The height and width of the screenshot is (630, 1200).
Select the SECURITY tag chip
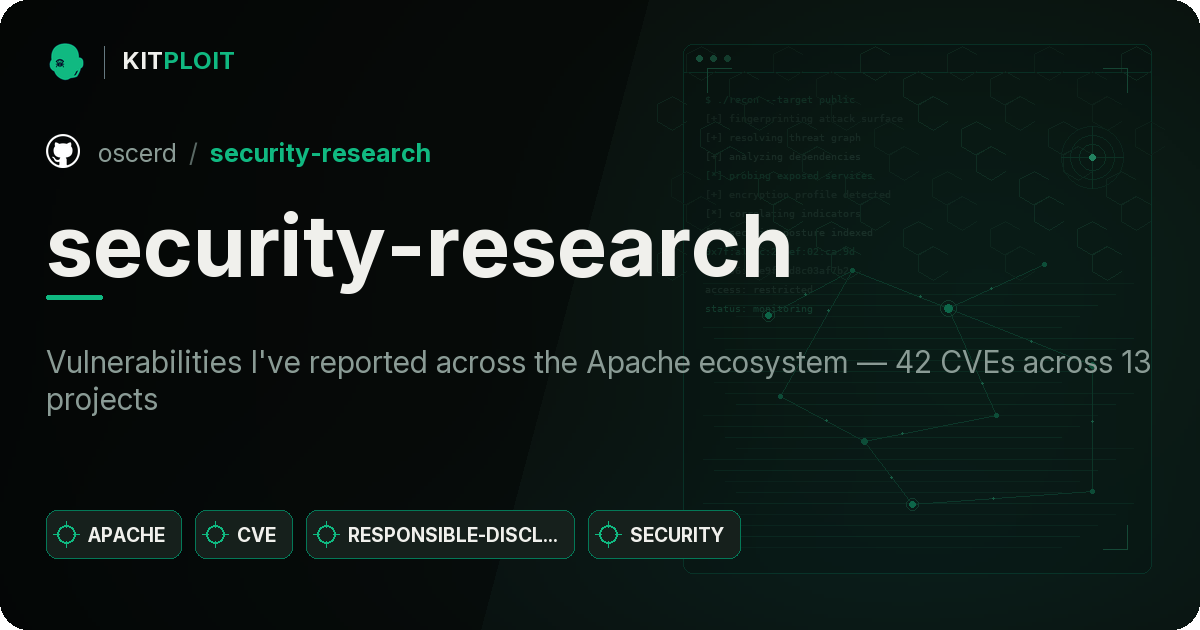[664, 534]
